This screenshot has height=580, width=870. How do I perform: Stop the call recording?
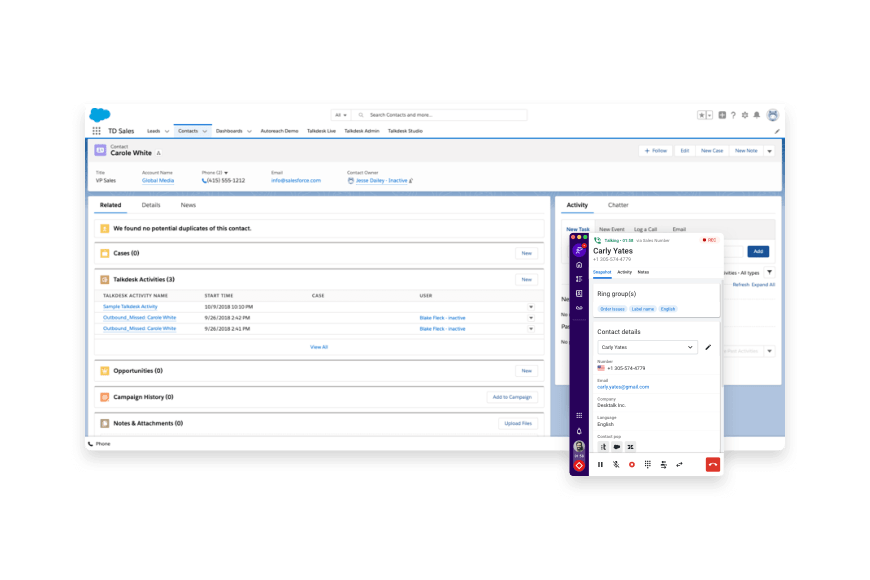coord(632,464)
